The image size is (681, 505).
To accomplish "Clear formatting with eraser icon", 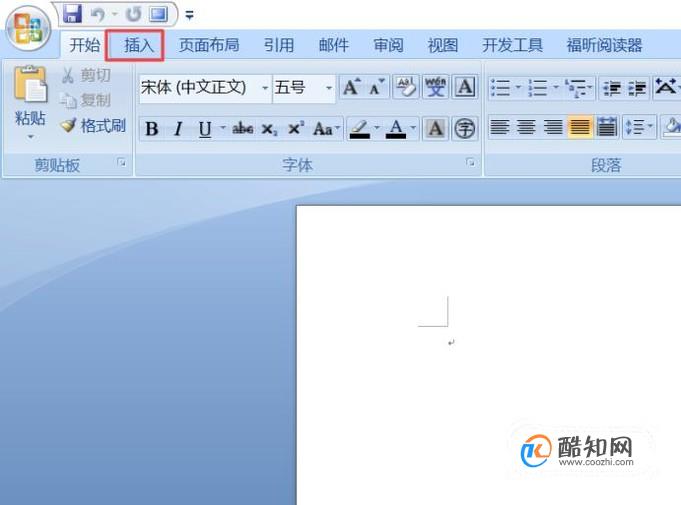I will pos(406,86).
